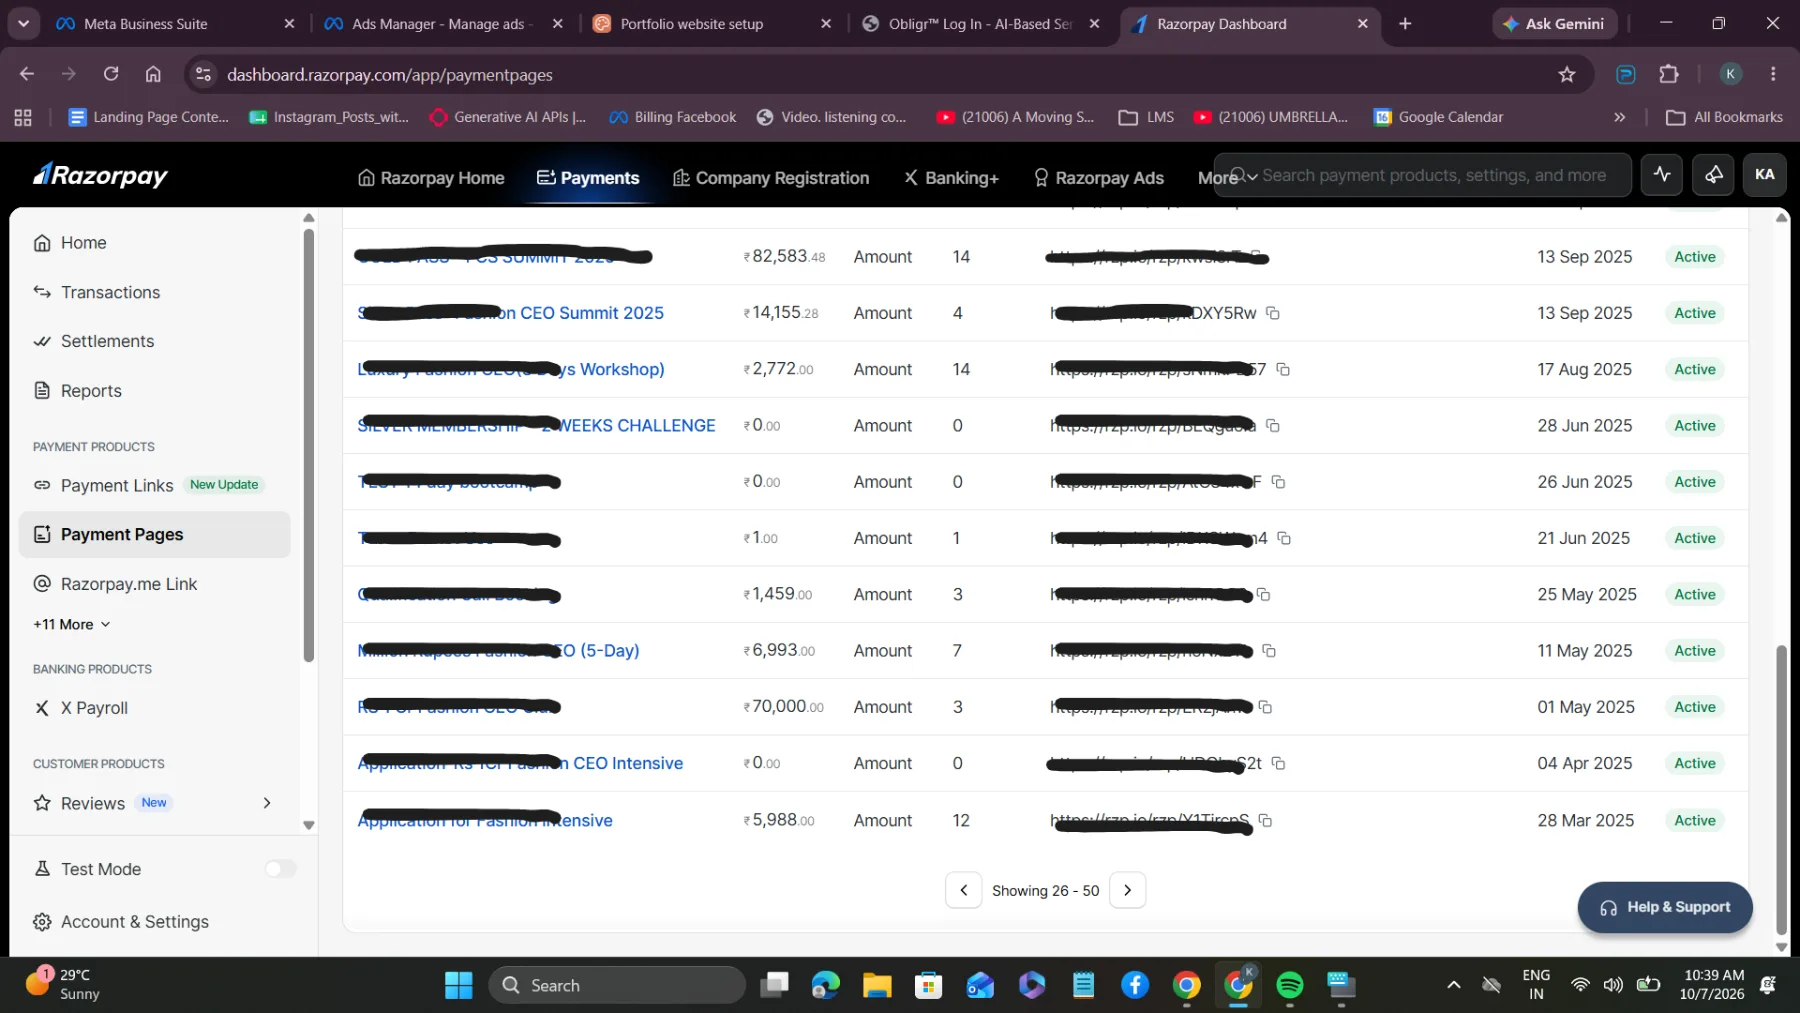
Task: Open Help & Support chat
Action: coord(1665,907)
